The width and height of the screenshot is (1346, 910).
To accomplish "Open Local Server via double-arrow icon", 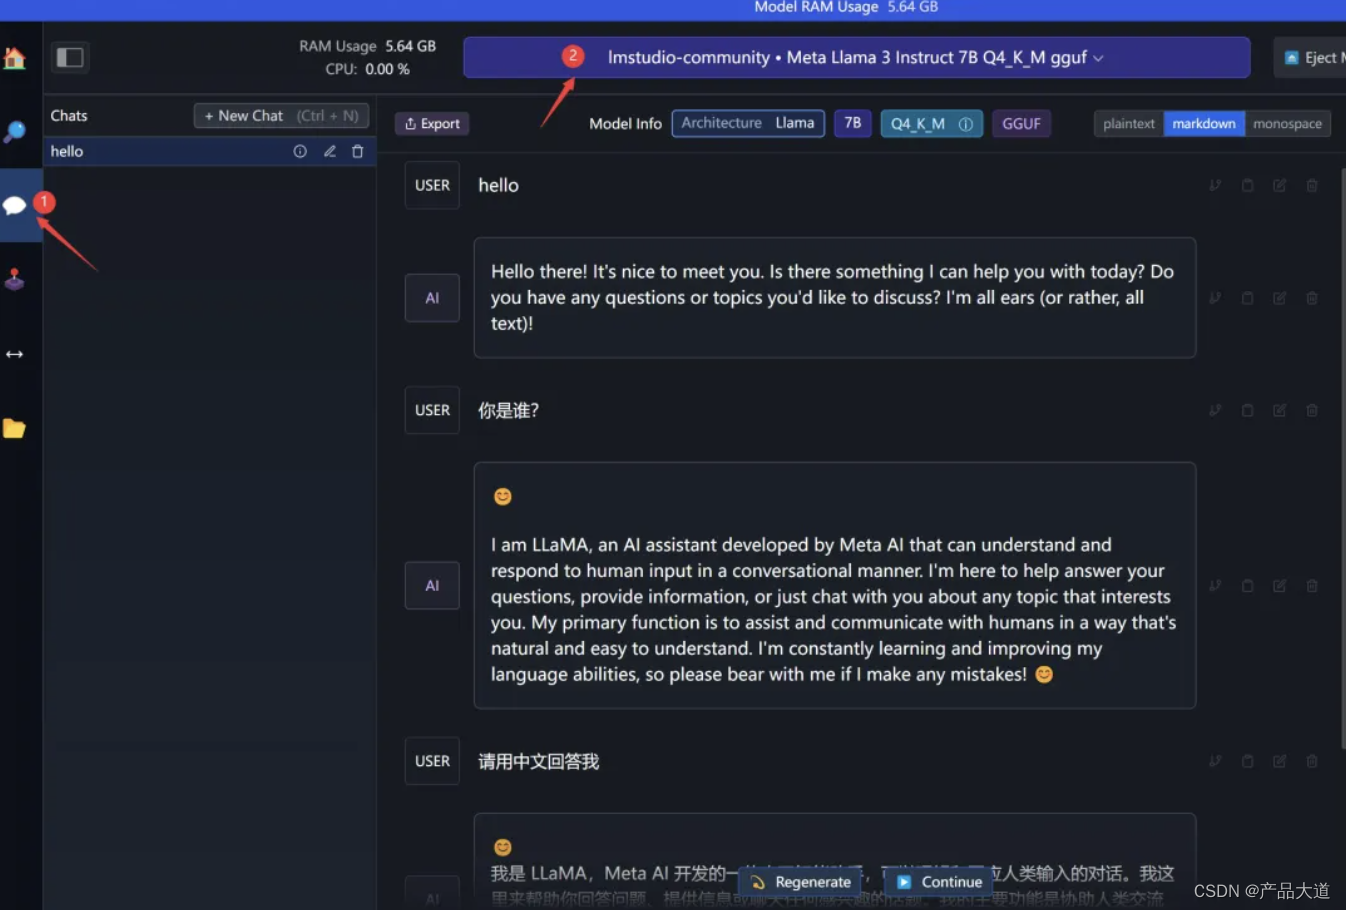I will point(14,354).
